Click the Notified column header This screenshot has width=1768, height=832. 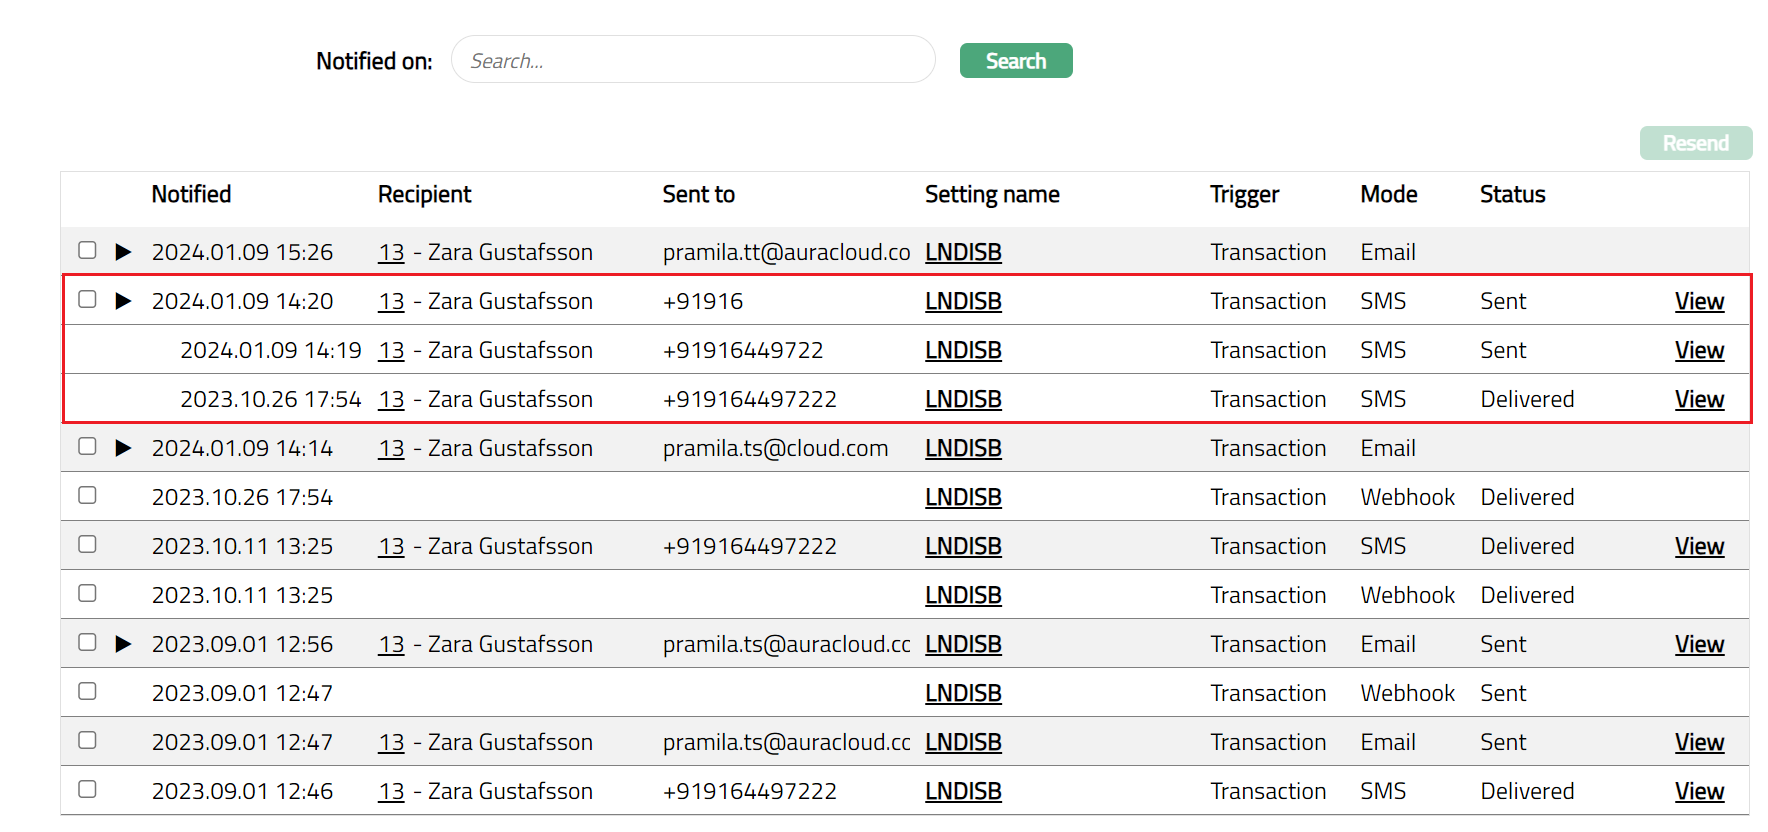coord(191,194)
